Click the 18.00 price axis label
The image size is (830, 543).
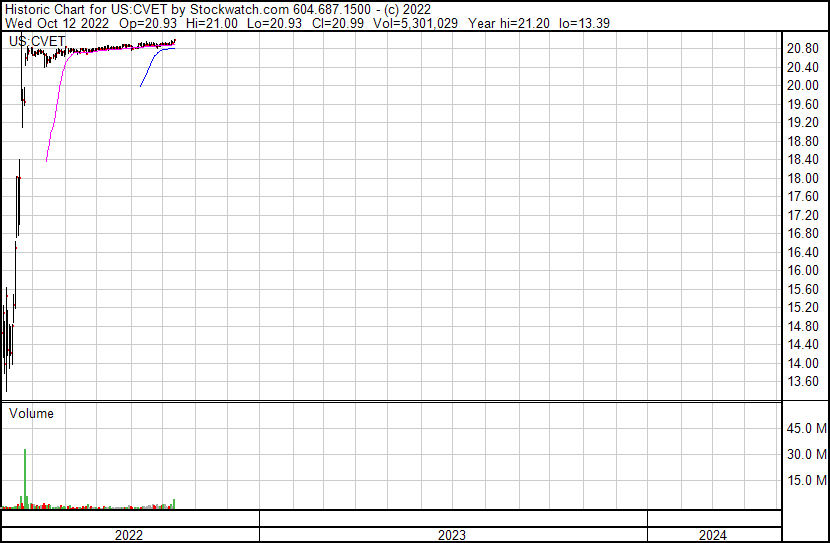(803, 178)
